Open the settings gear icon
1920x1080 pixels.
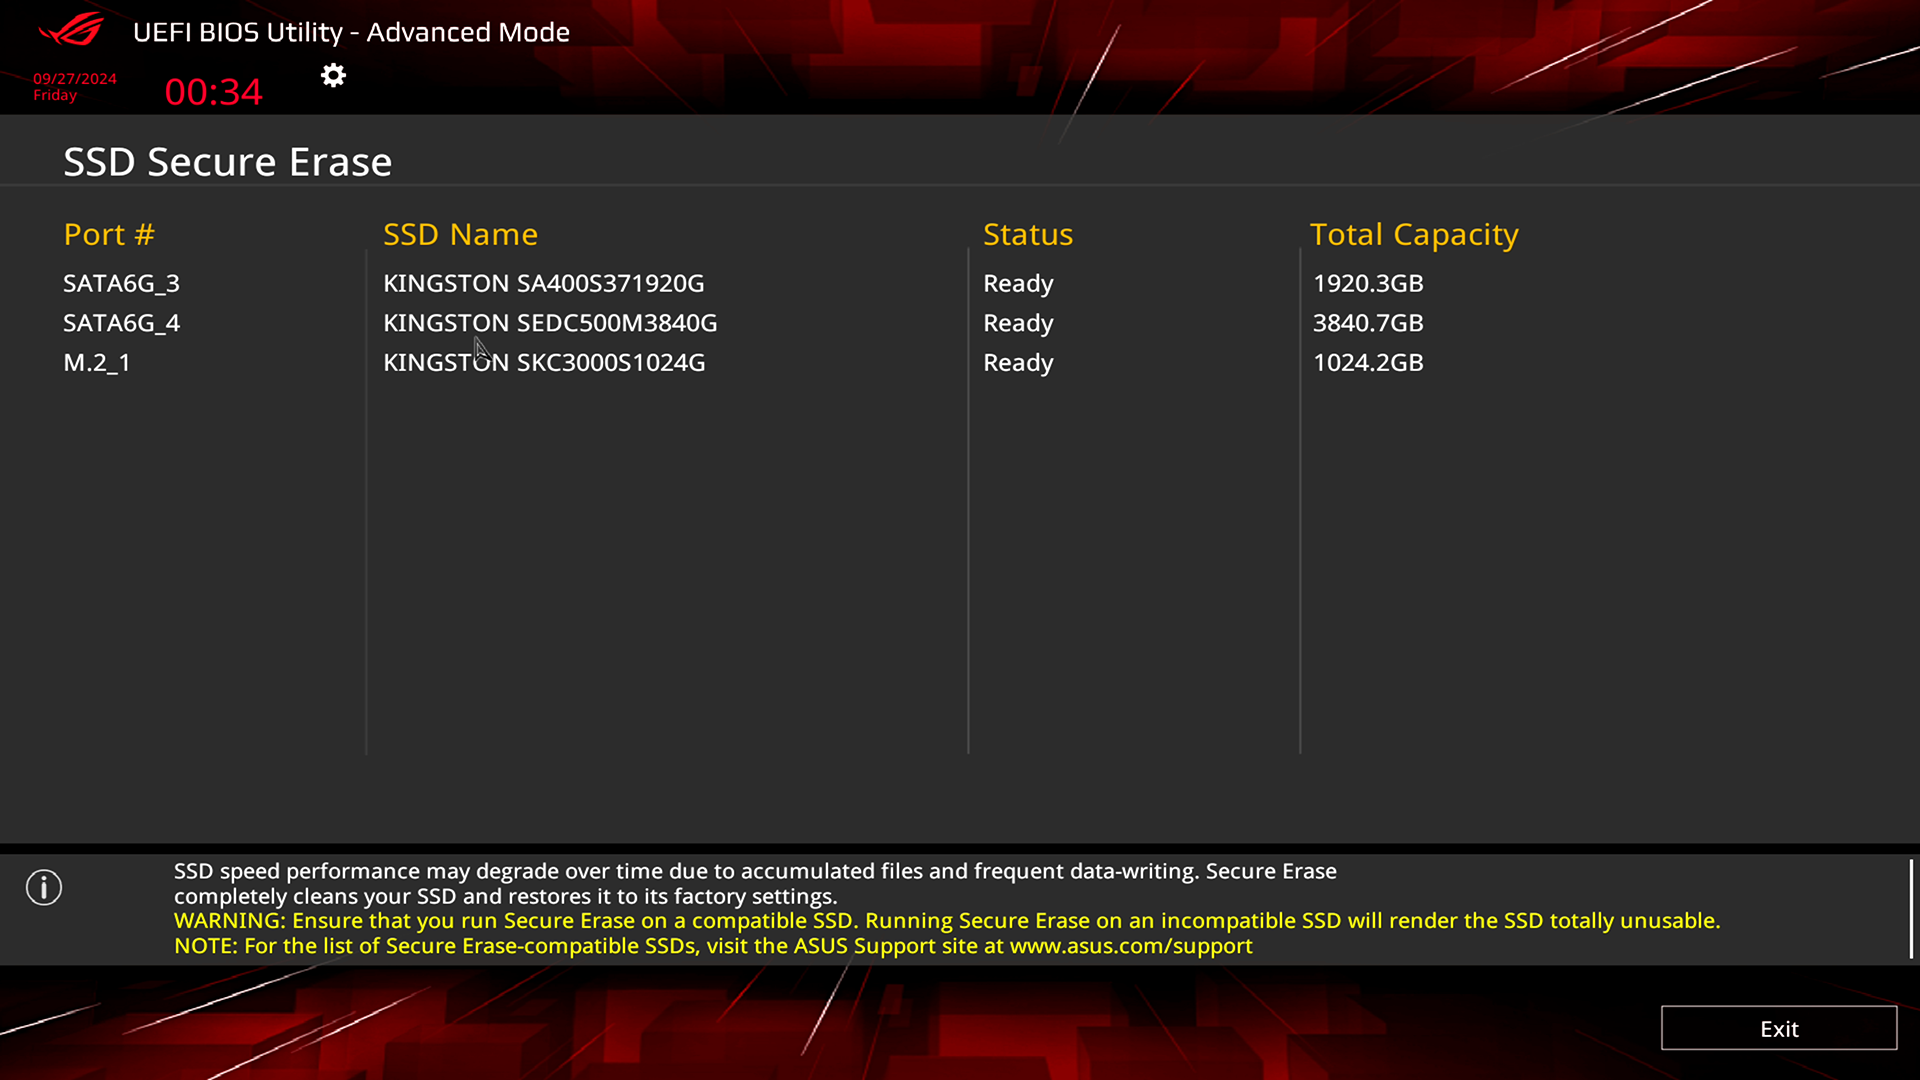point(332,75)
